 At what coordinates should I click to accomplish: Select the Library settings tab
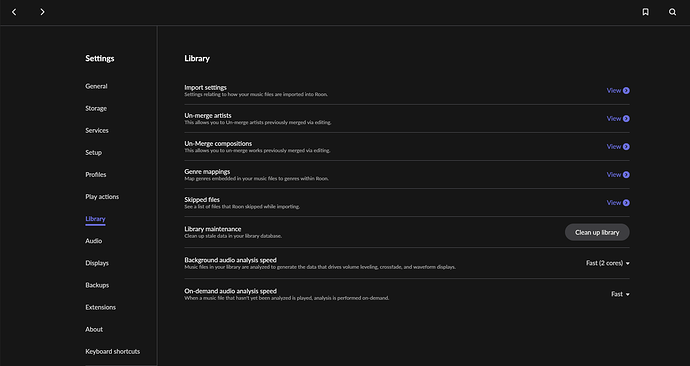(95, 219)
